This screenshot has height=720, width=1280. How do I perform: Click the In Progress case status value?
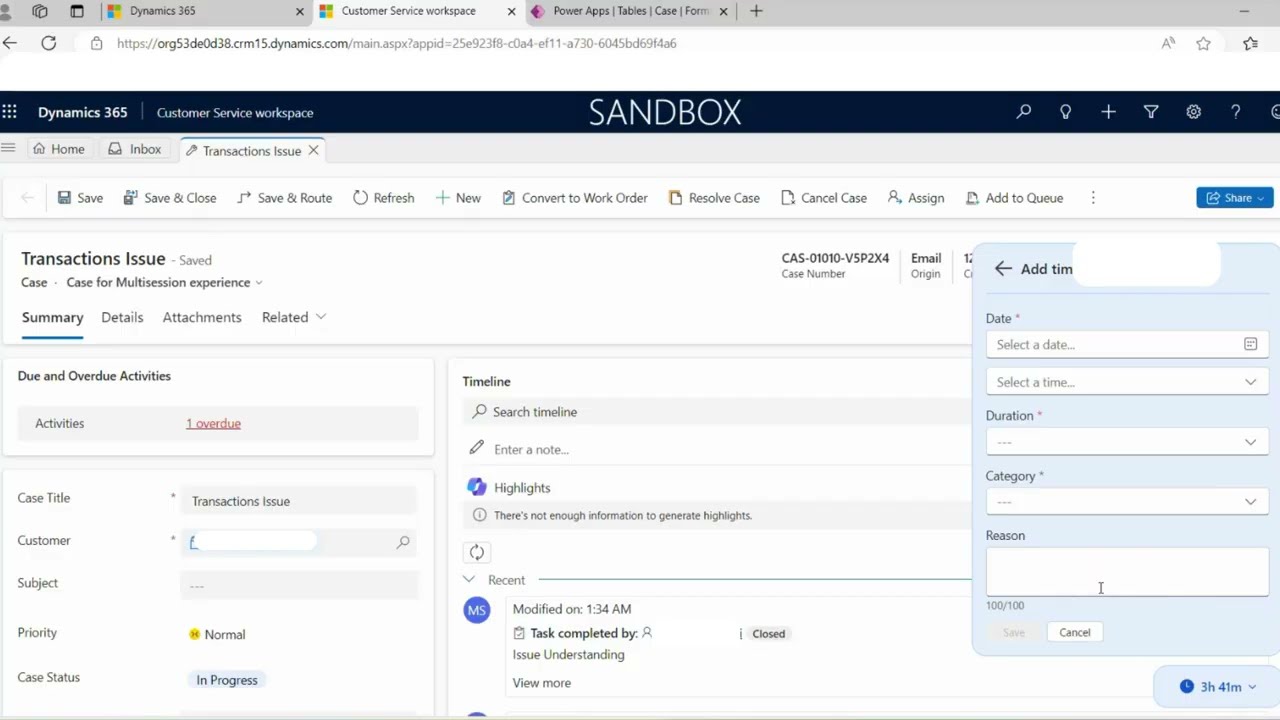(227, 680)
